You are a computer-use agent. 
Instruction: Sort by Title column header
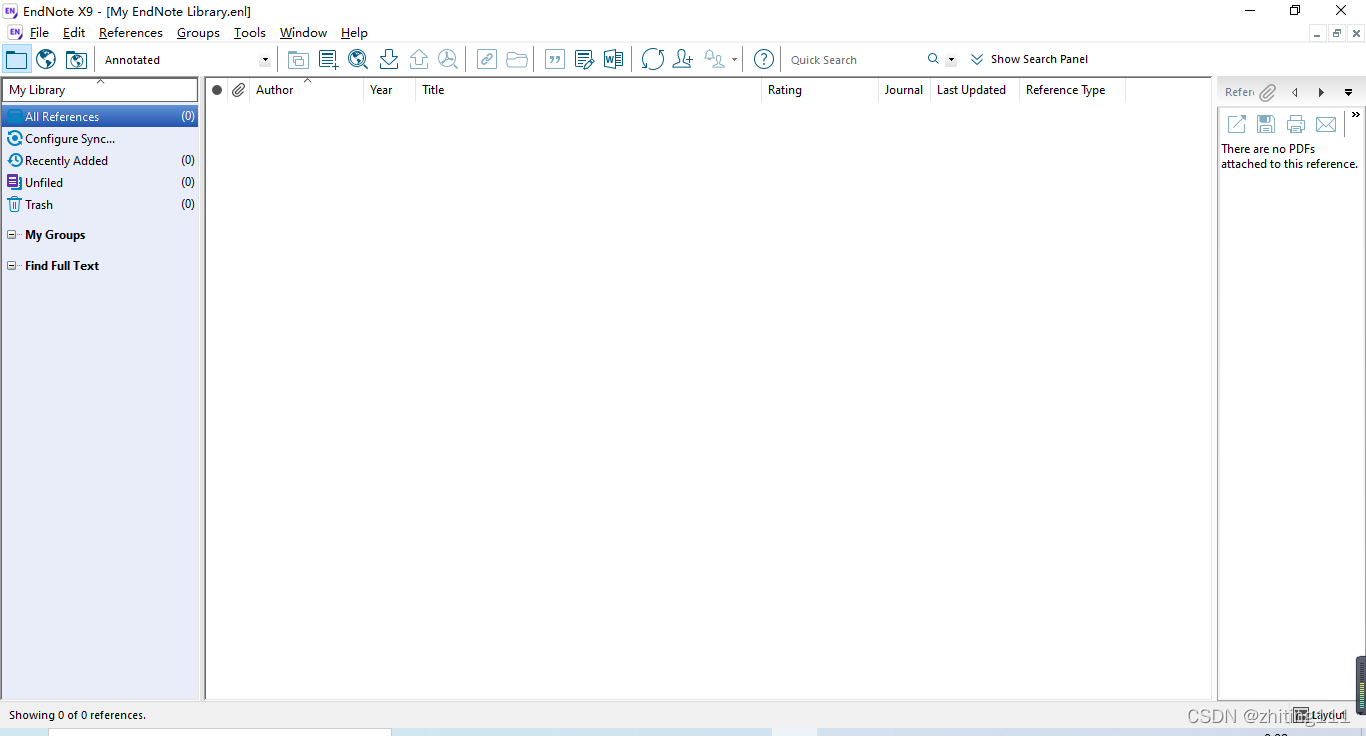click(588, 90)
